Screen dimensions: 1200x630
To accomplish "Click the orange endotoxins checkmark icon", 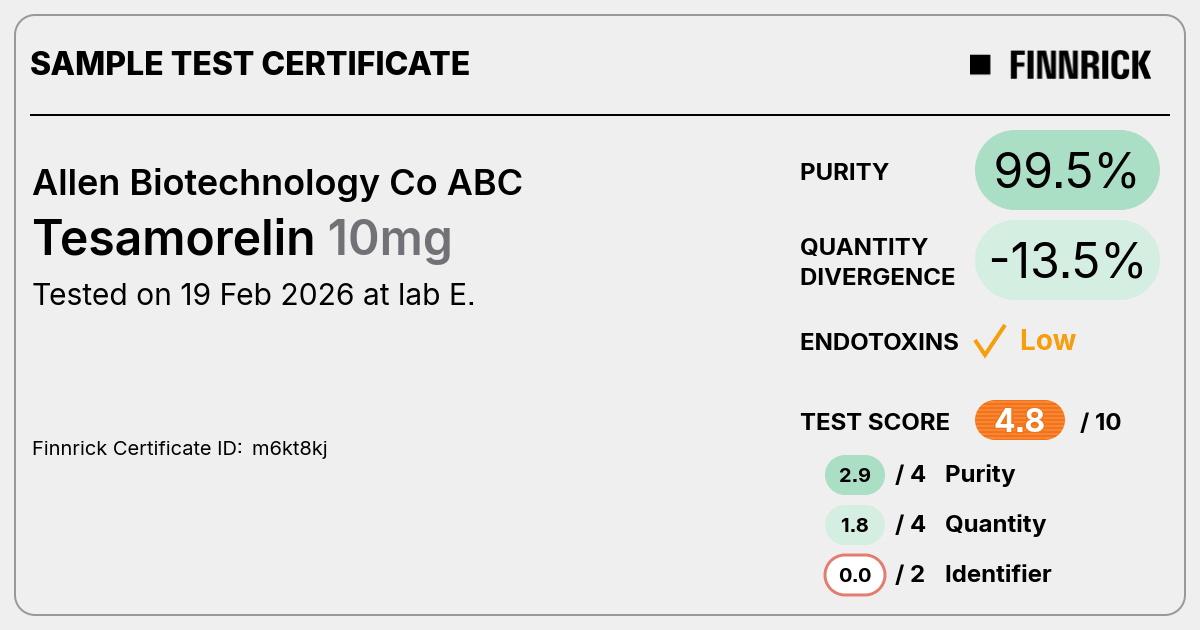I will click(x=989, y=341).
